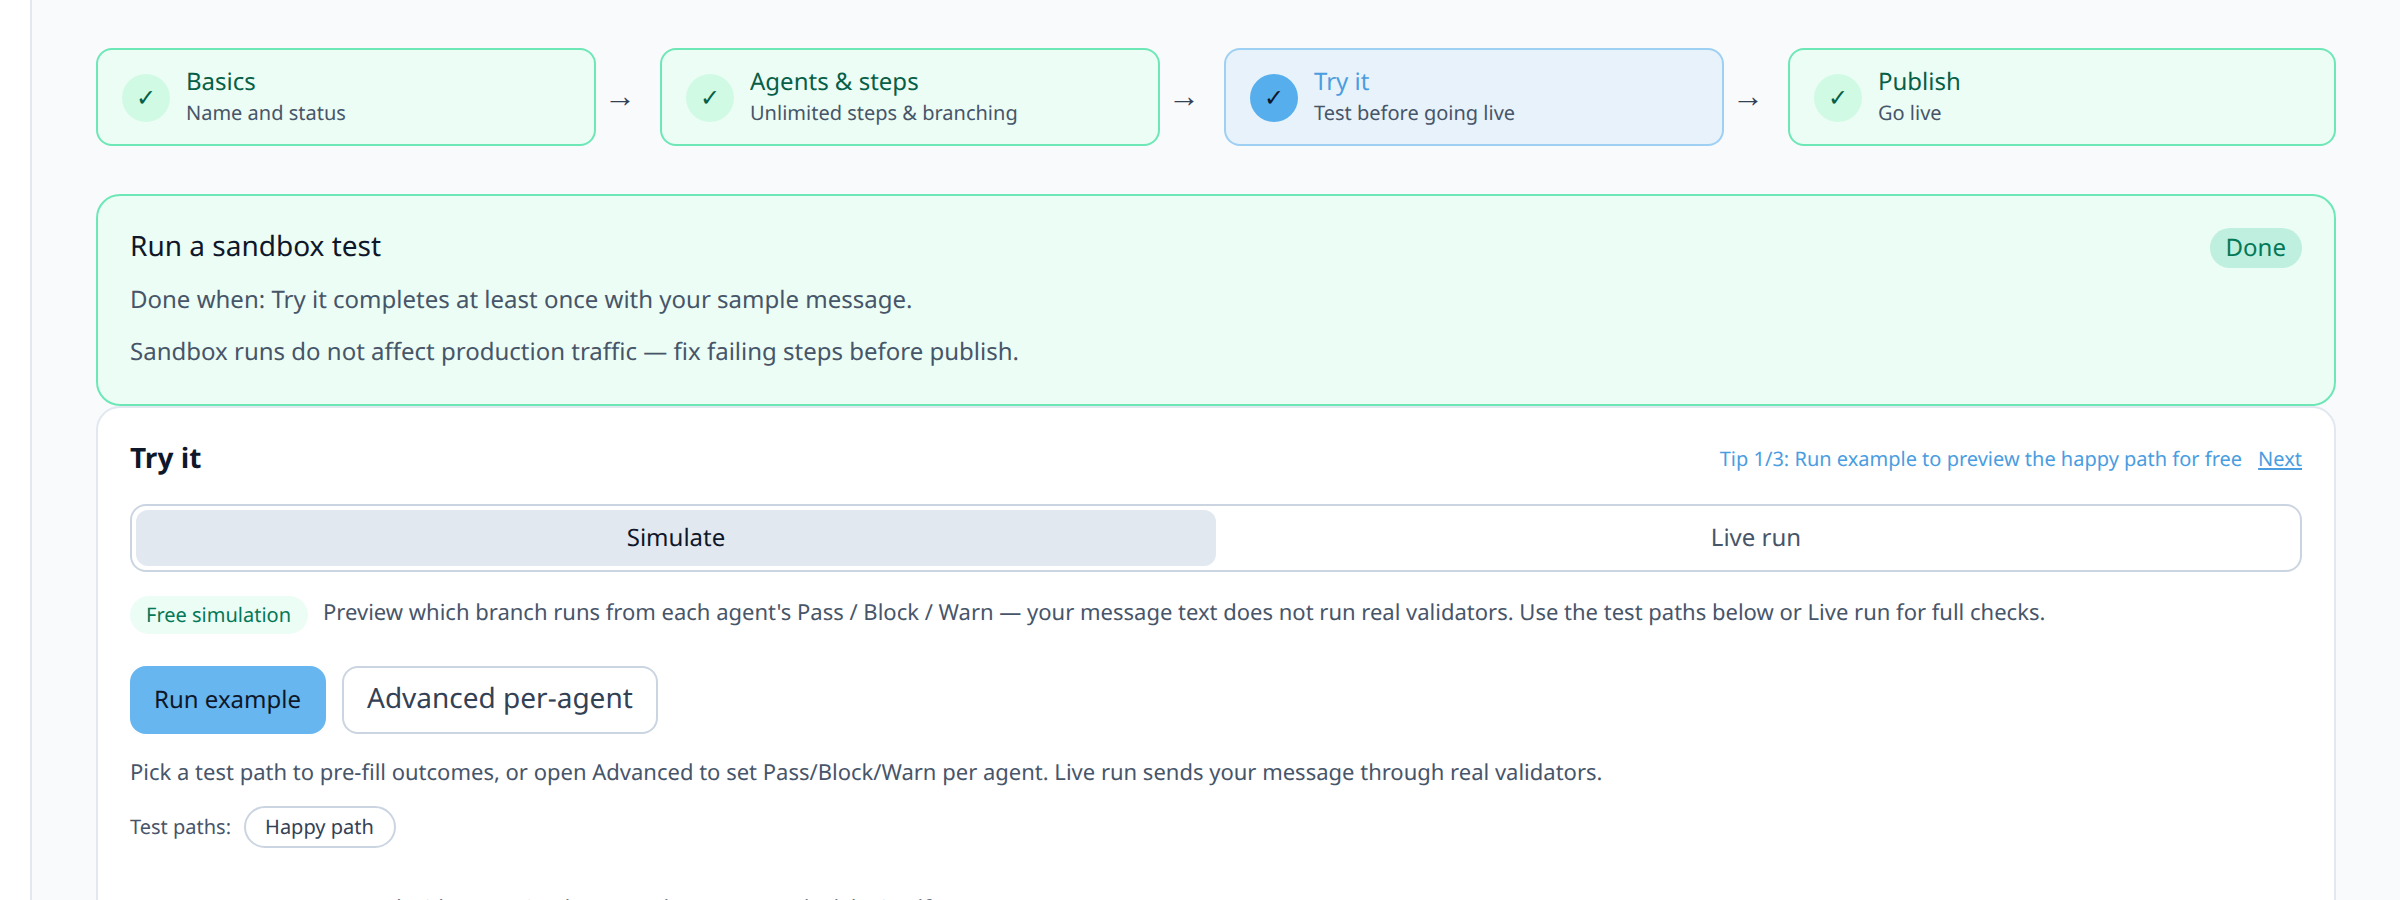The width and height of the screenshot is (2400, 900).
Task: Click the tip text about Run example
Action: tap(1980, 459)
